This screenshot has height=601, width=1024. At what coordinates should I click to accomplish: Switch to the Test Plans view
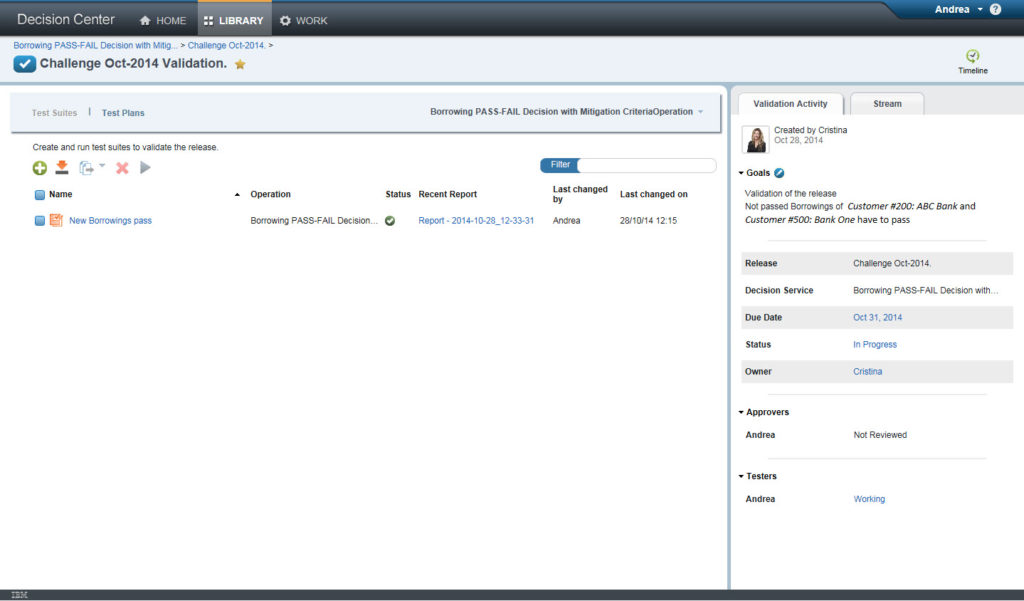pos(123,113)
